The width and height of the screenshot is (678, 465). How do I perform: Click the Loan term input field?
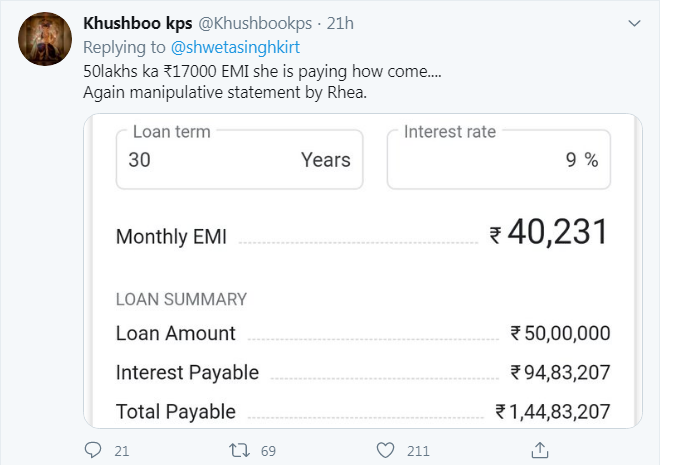[238, 159]
